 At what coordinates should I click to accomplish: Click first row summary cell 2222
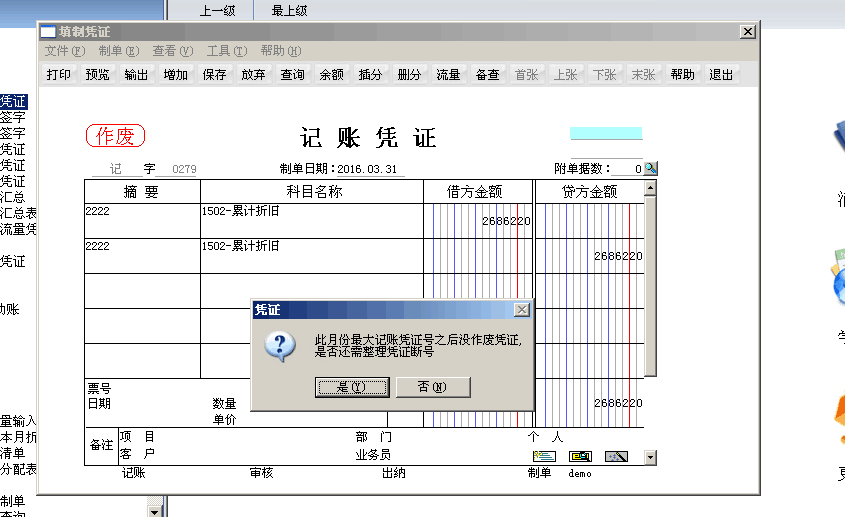[x=142, y=221]
